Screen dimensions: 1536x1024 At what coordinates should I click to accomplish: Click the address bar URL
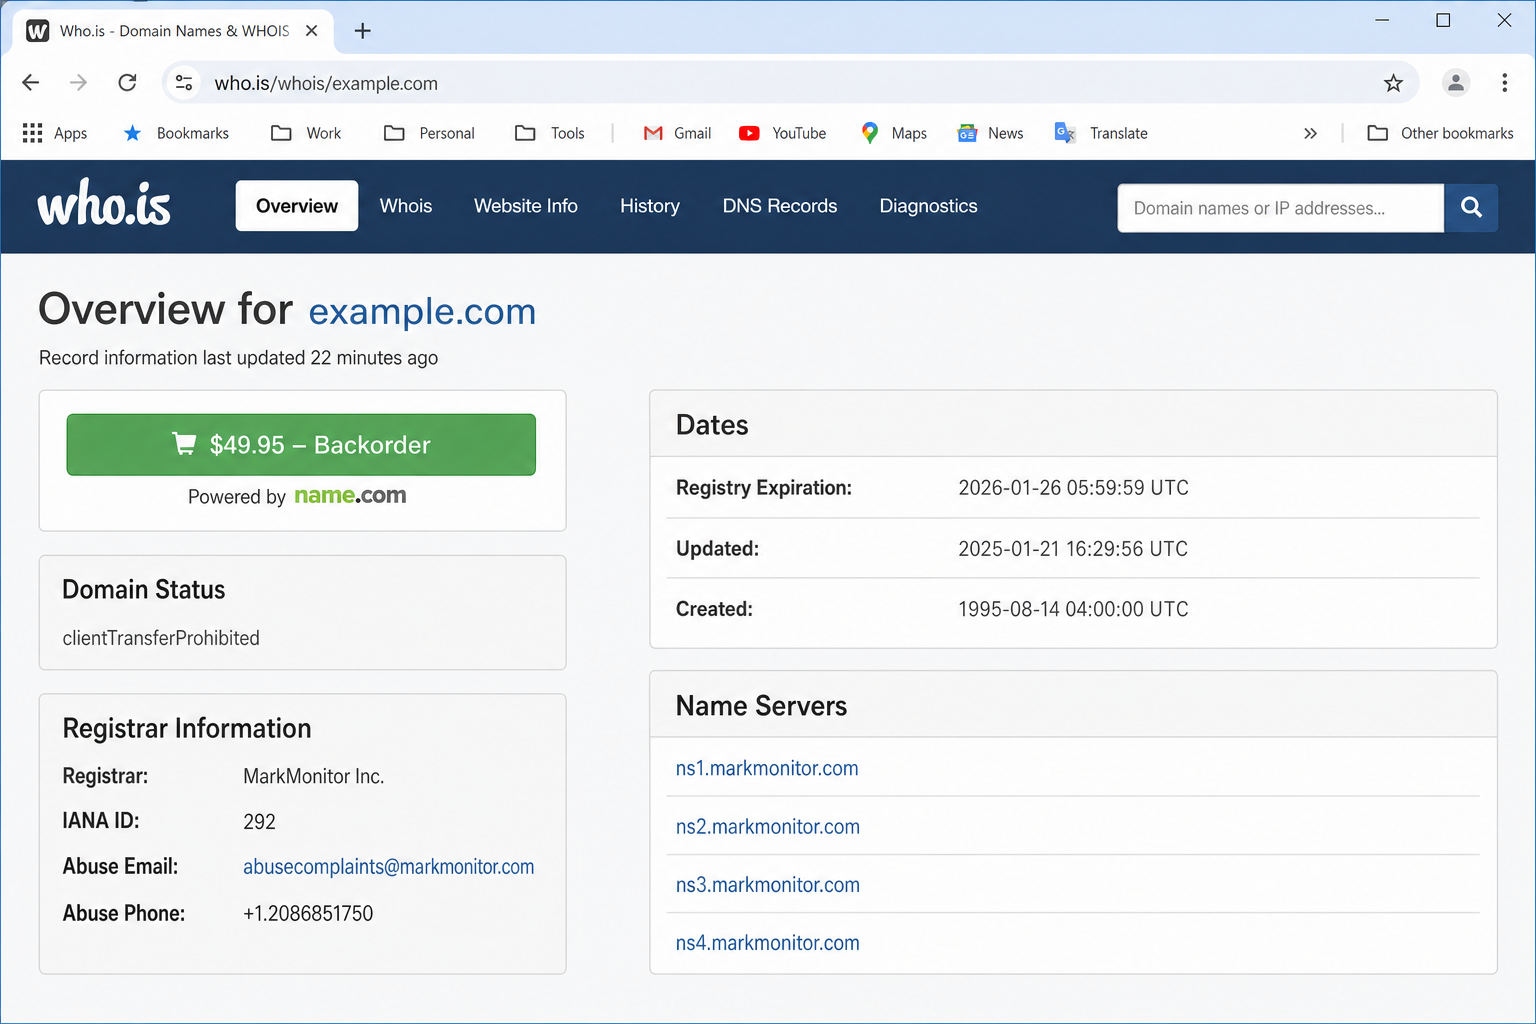pos(326,83)
